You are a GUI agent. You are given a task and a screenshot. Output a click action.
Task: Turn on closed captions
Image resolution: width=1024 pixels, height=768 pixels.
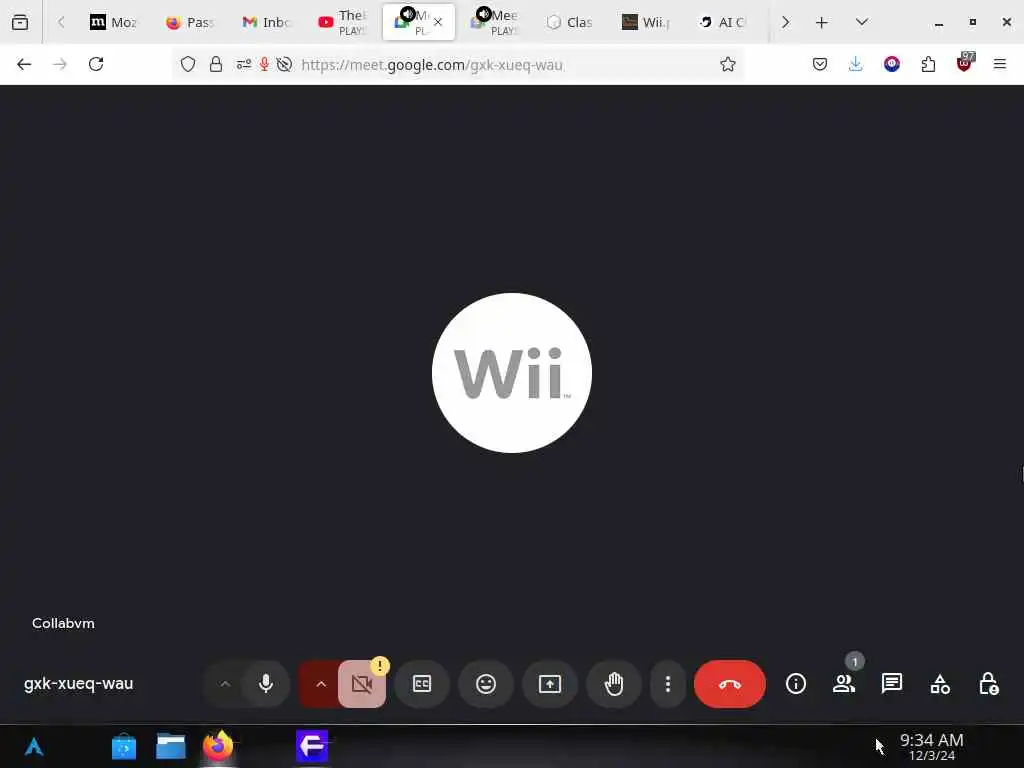point(422,684)
